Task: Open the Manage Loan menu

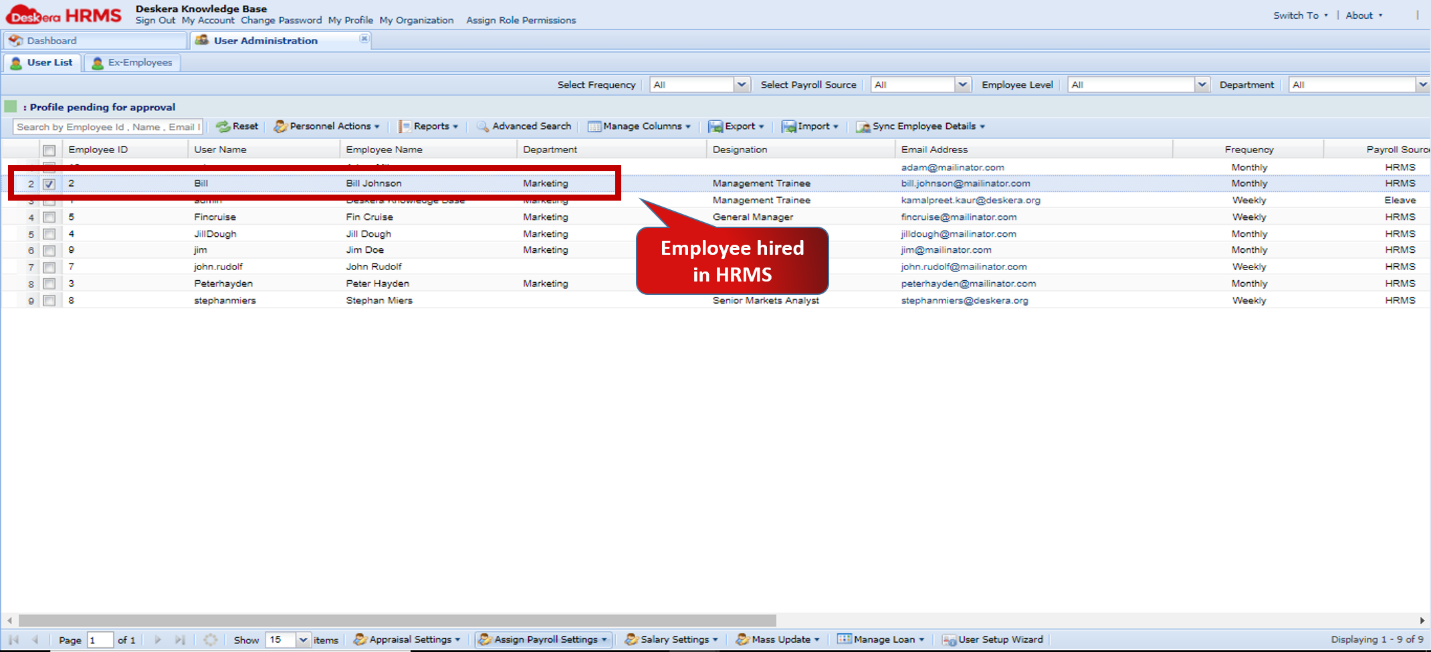Action: point(880,639)
